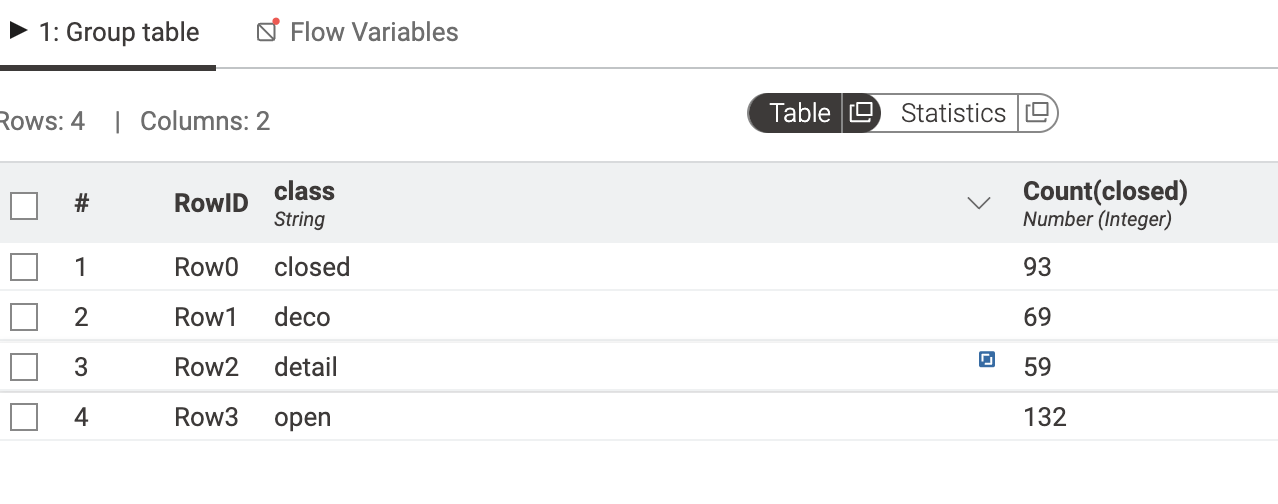Check the box for Row1 deco
Viewport: 1278px width, 504px height.
[x=24, y=317]
